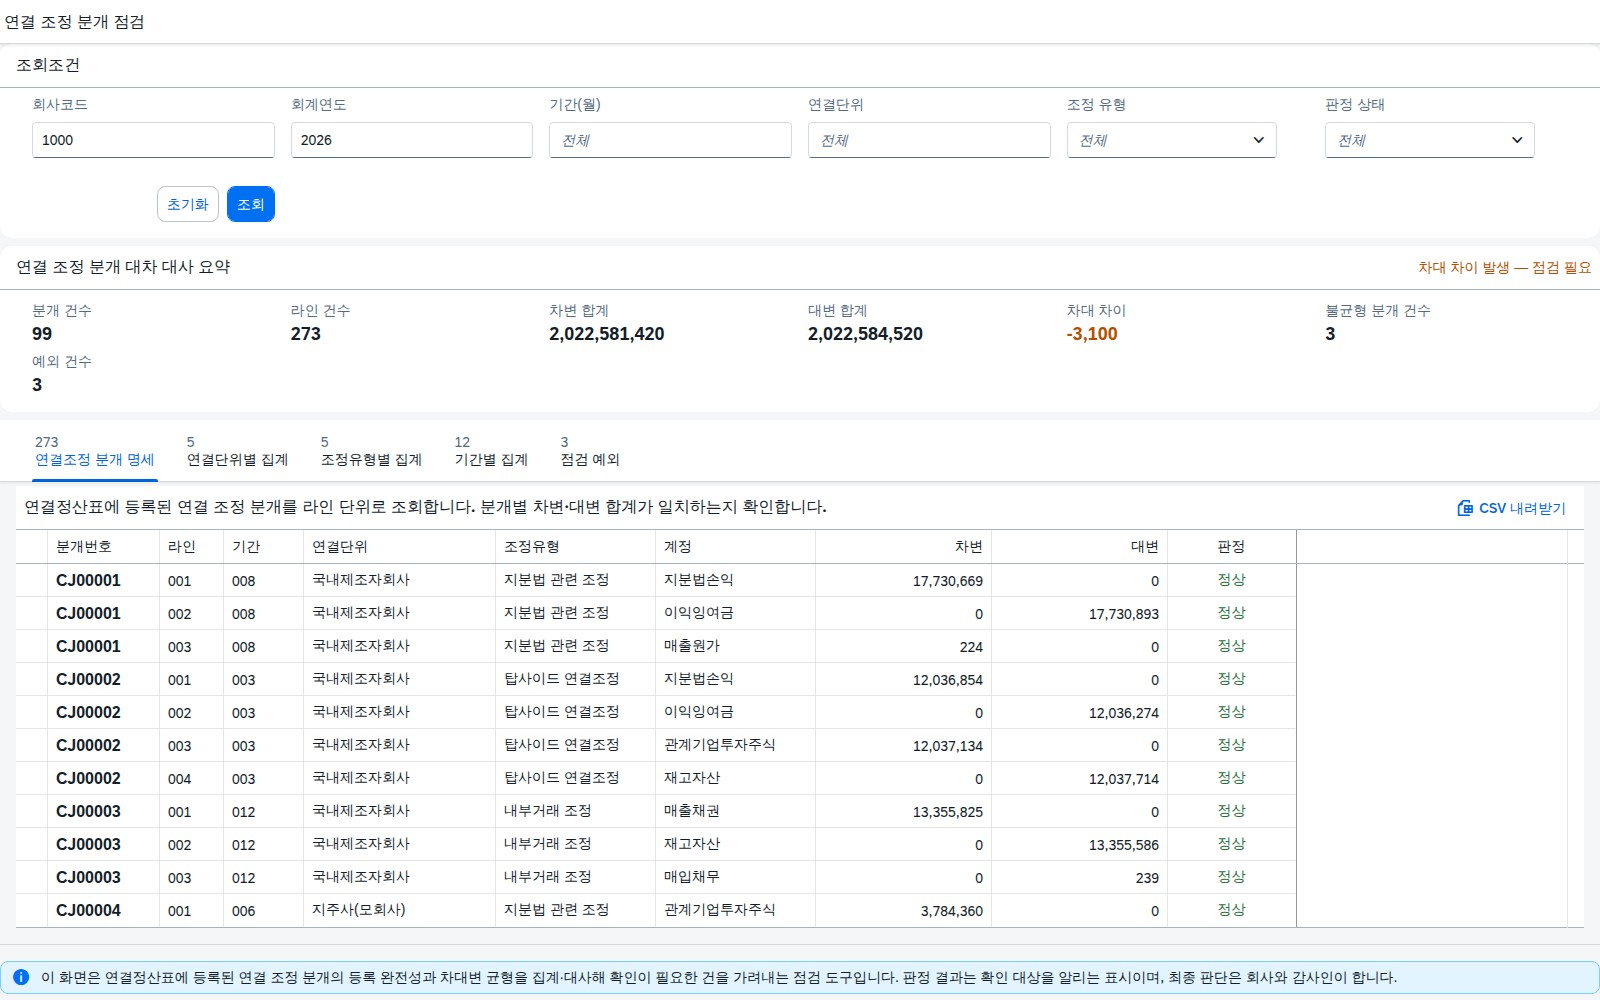Click 조정유형 column header
This screenshot has width=1600, height=1000.
tap(576, 547)
